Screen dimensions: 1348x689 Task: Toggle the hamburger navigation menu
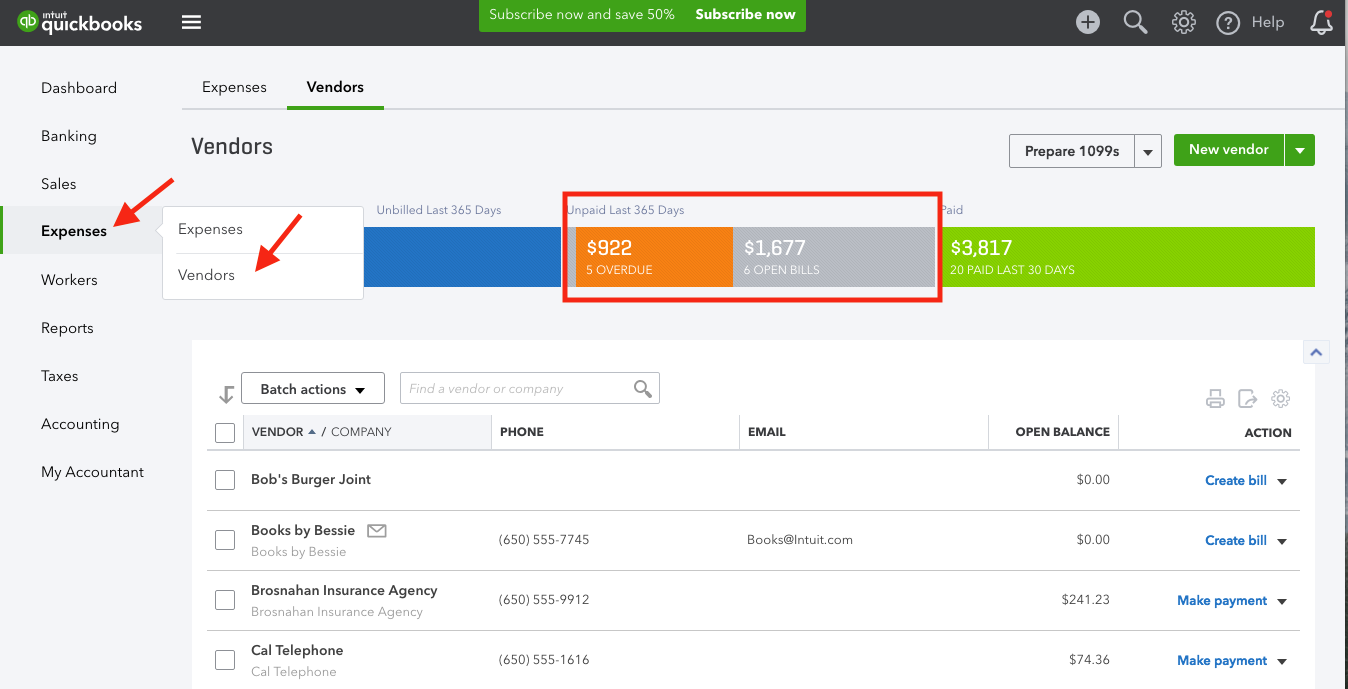pyautogui.click(x=191, y=22)
